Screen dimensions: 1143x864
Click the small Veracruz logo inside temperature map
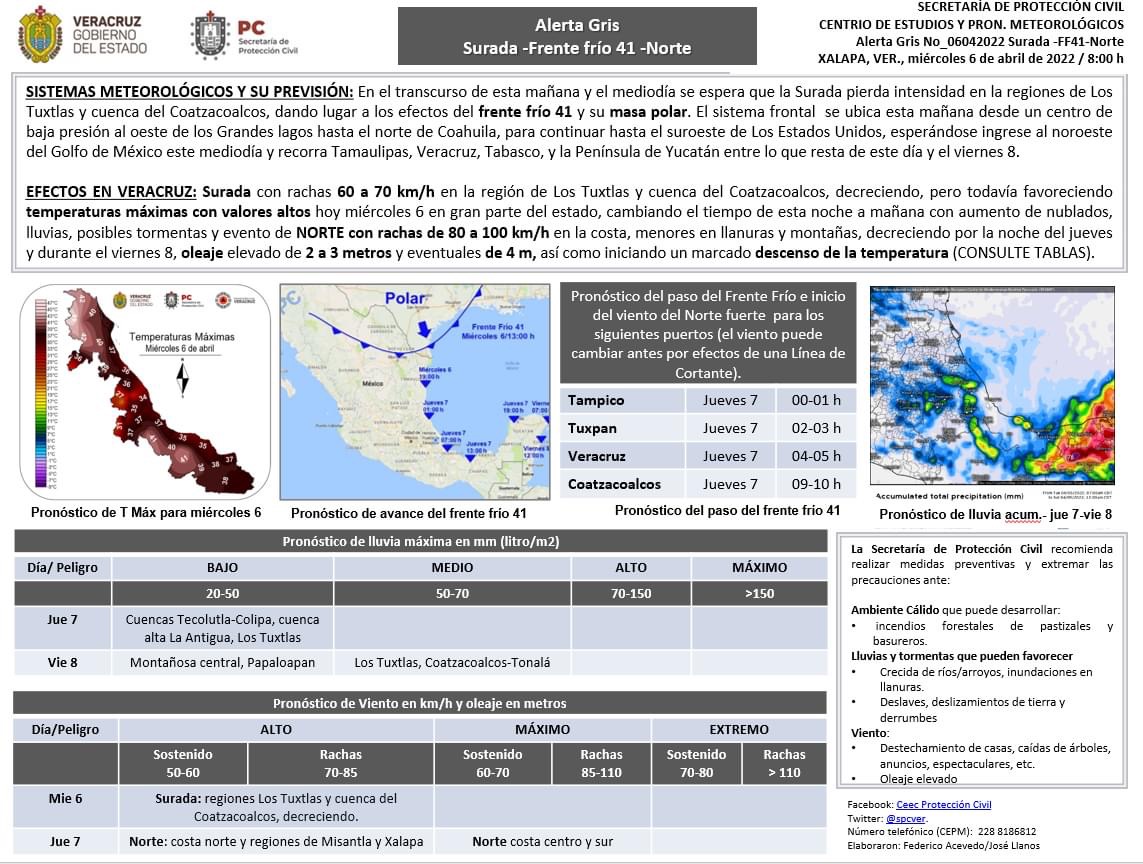120,300
